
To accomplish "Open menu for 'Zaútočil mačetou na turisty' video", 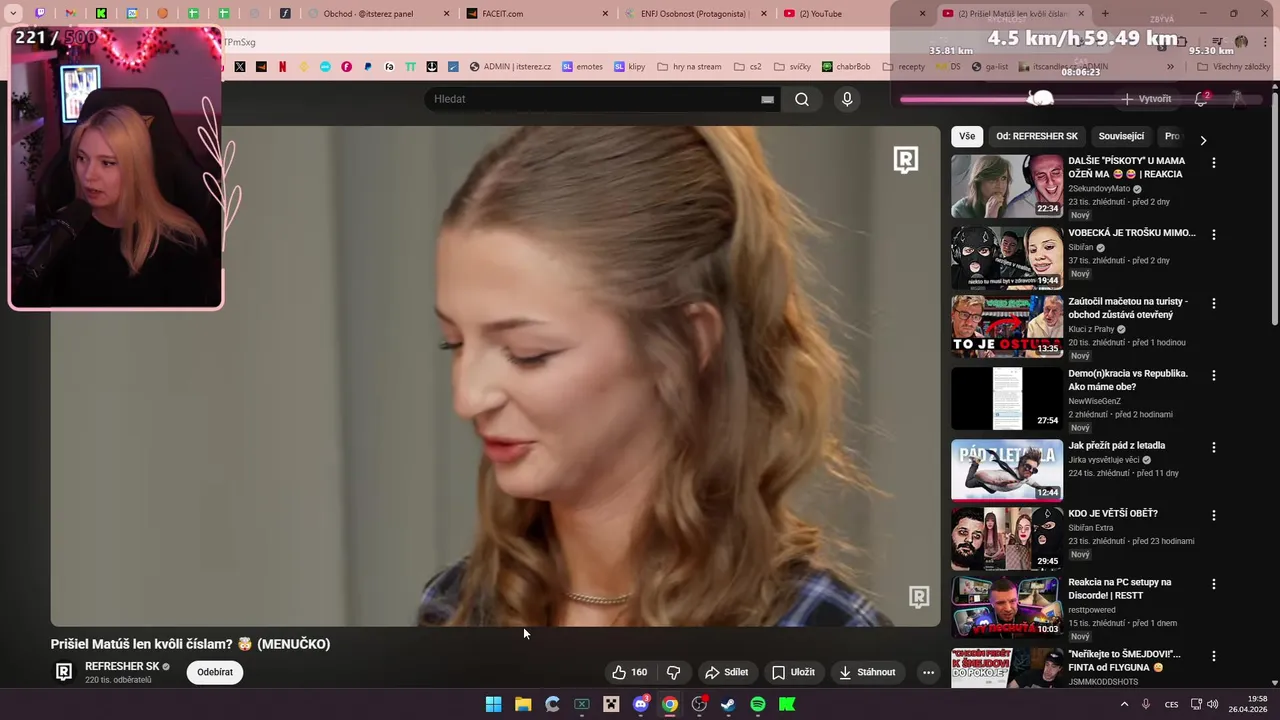I will (x=1214, y=303).
